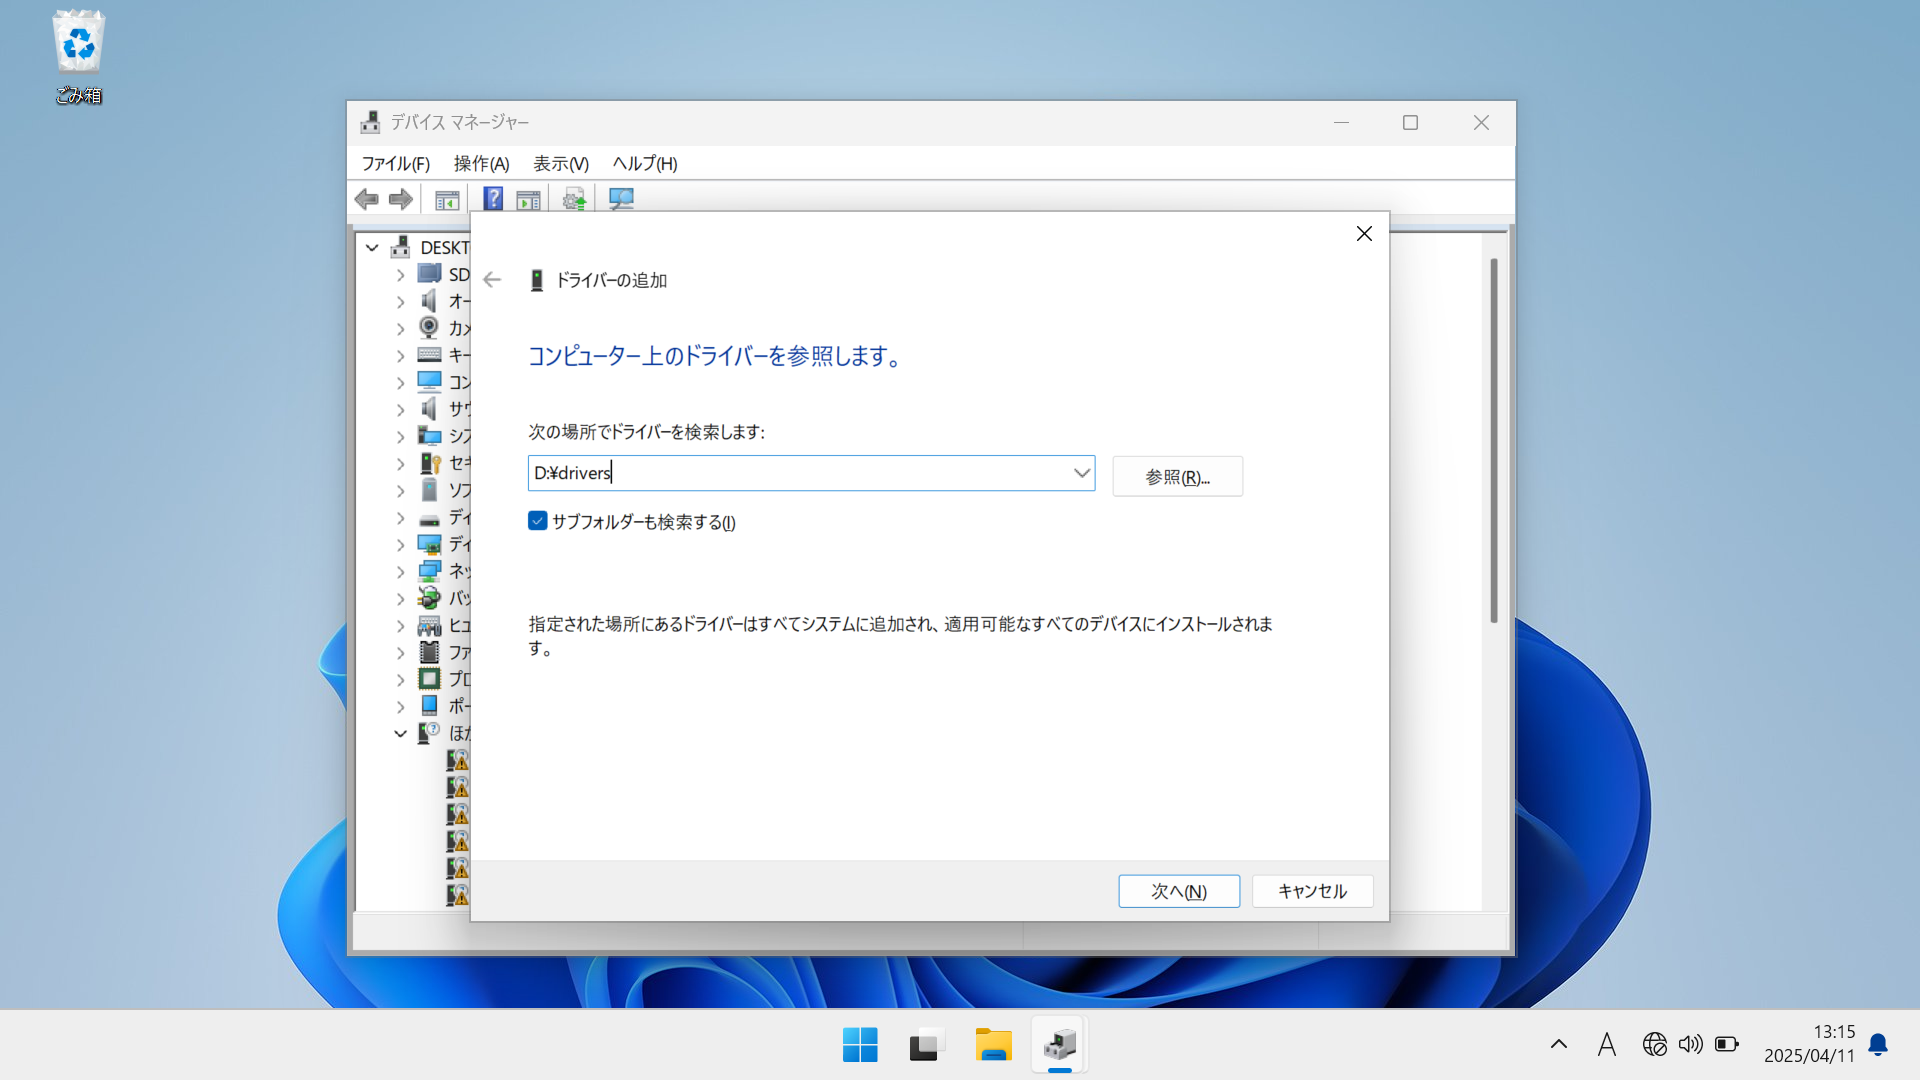The image size is (1920, 1080).
Task: Collapse the other devices category
Action: pos(400,733)
